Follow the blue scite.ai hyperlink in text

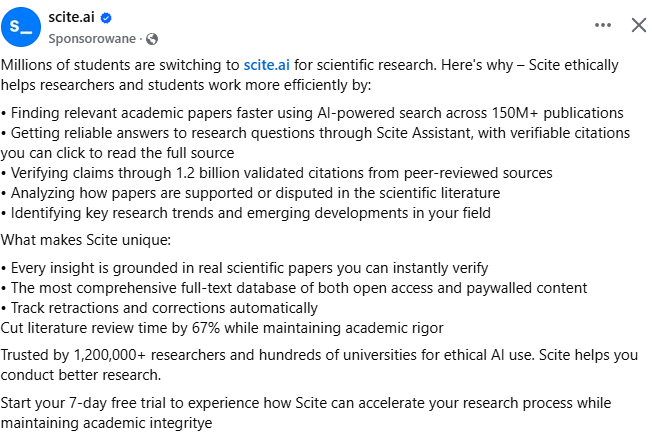point(267,65)
